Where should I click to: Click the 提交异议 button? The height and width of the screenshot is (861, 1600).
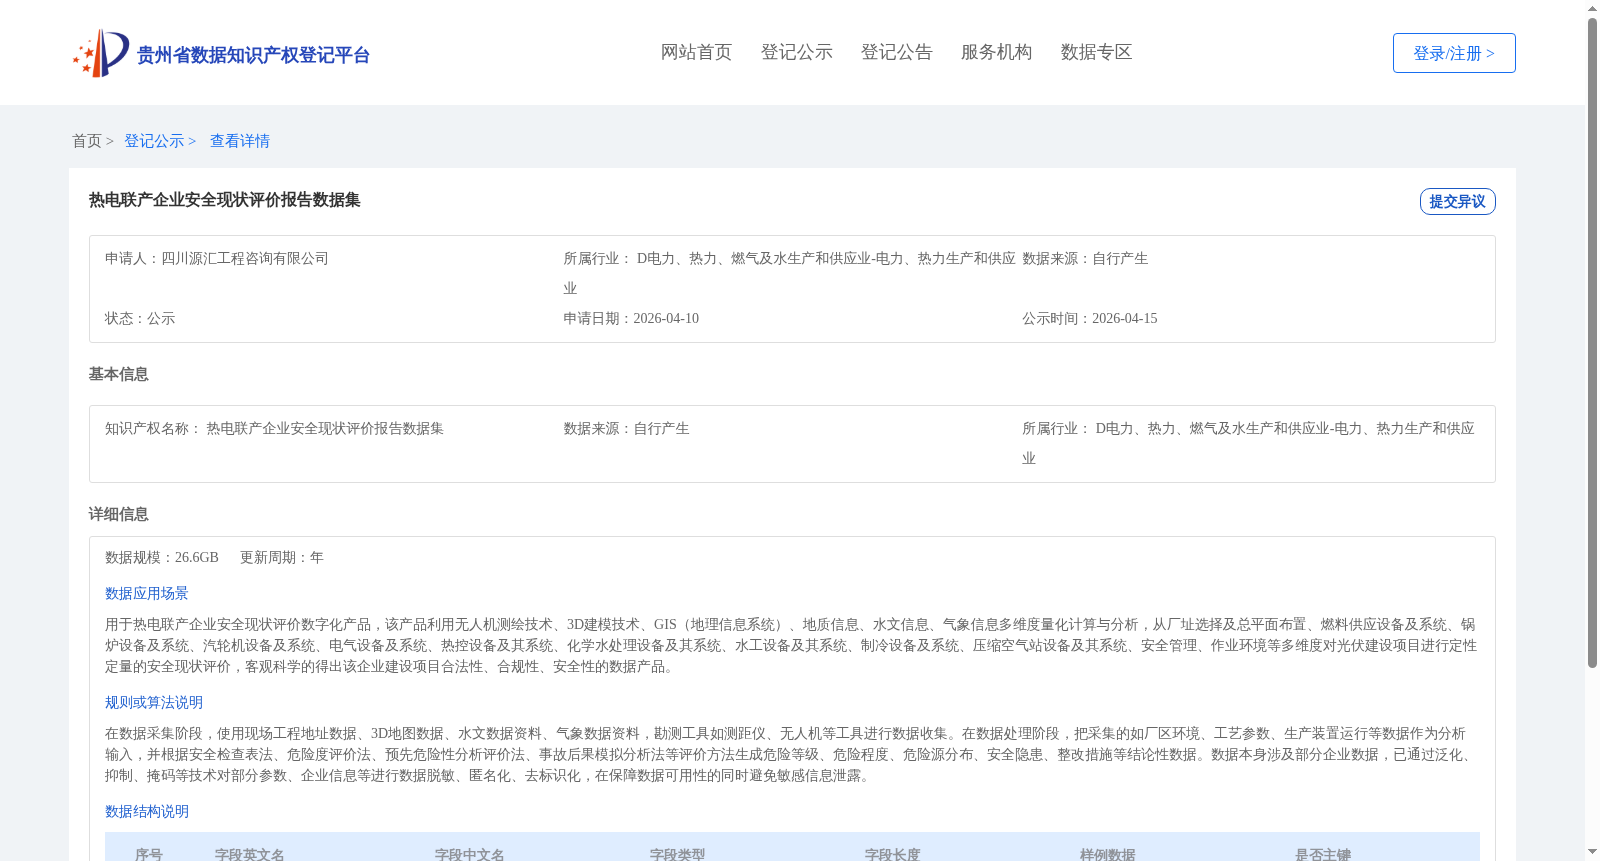1457,201
